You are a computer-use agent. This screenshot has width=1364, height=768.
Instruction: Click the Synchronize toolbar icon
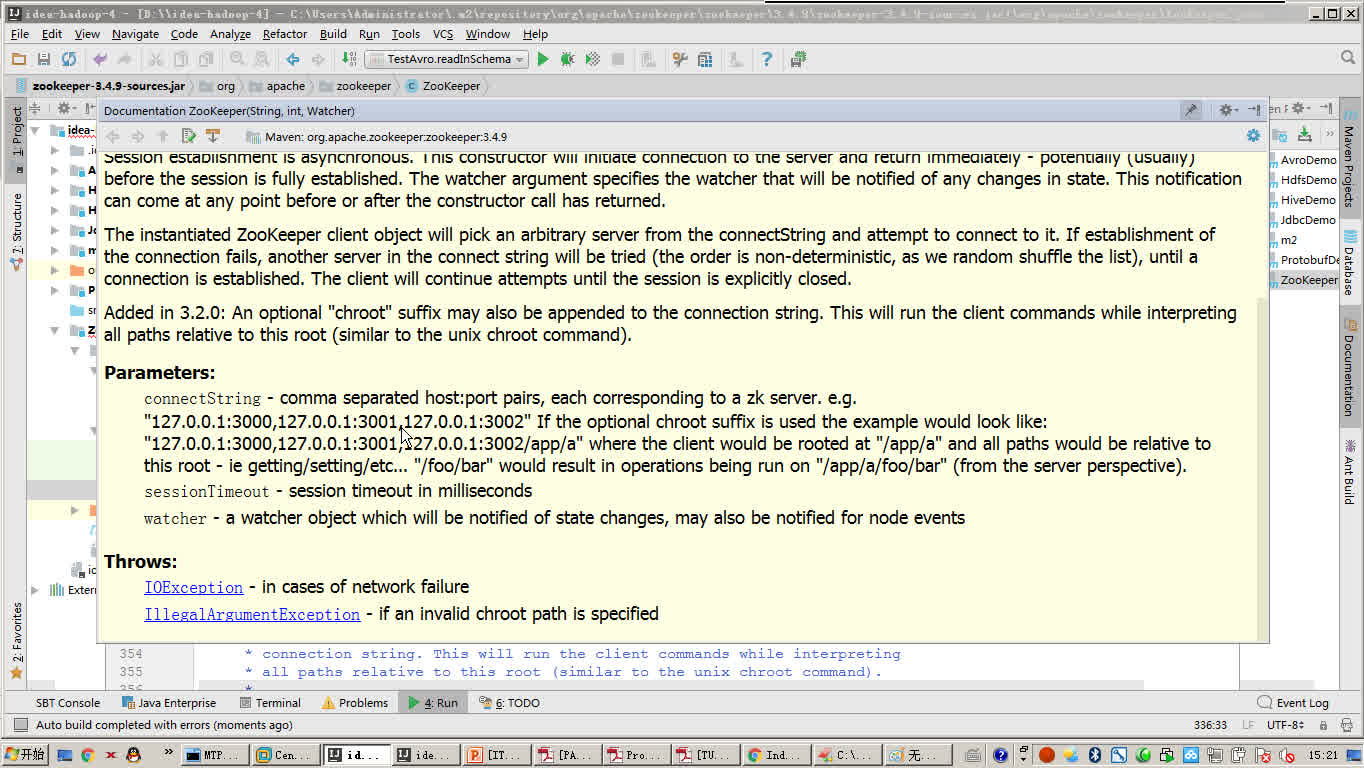tap(68, 60)
